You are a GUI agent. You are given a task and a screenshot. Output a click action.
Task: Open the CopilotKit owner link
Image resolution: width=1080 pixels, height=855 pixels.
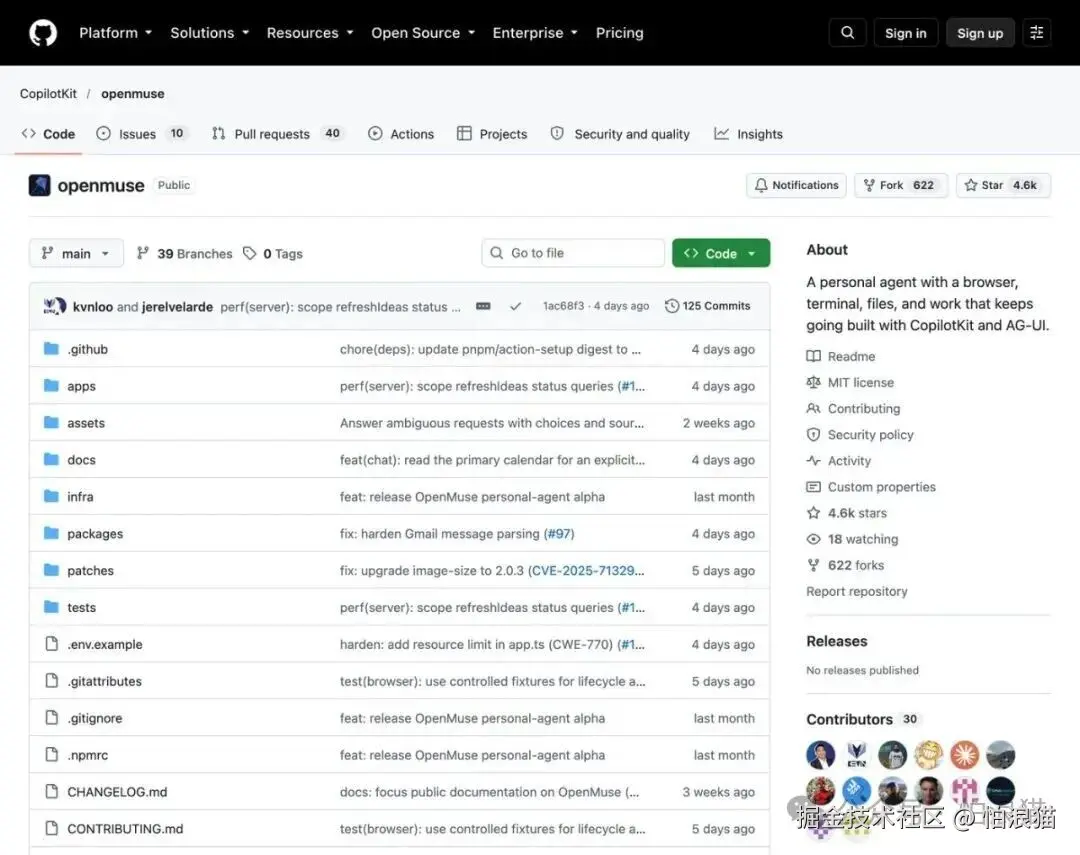pos(48,94)
